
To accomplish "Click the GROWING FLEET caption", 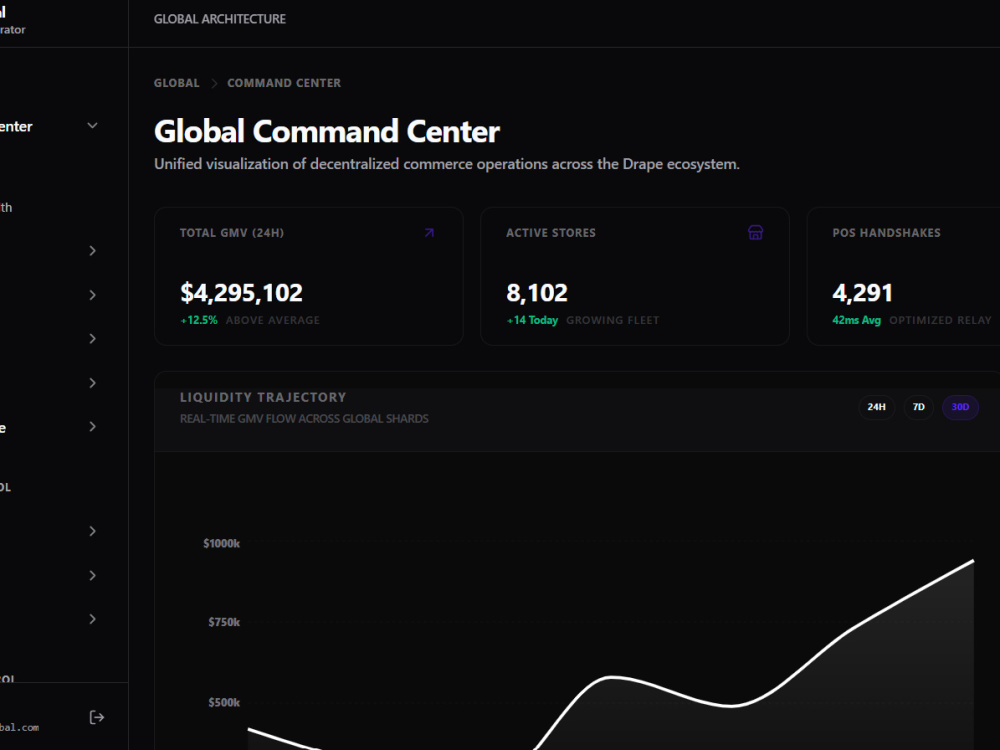I will (613, 320).
